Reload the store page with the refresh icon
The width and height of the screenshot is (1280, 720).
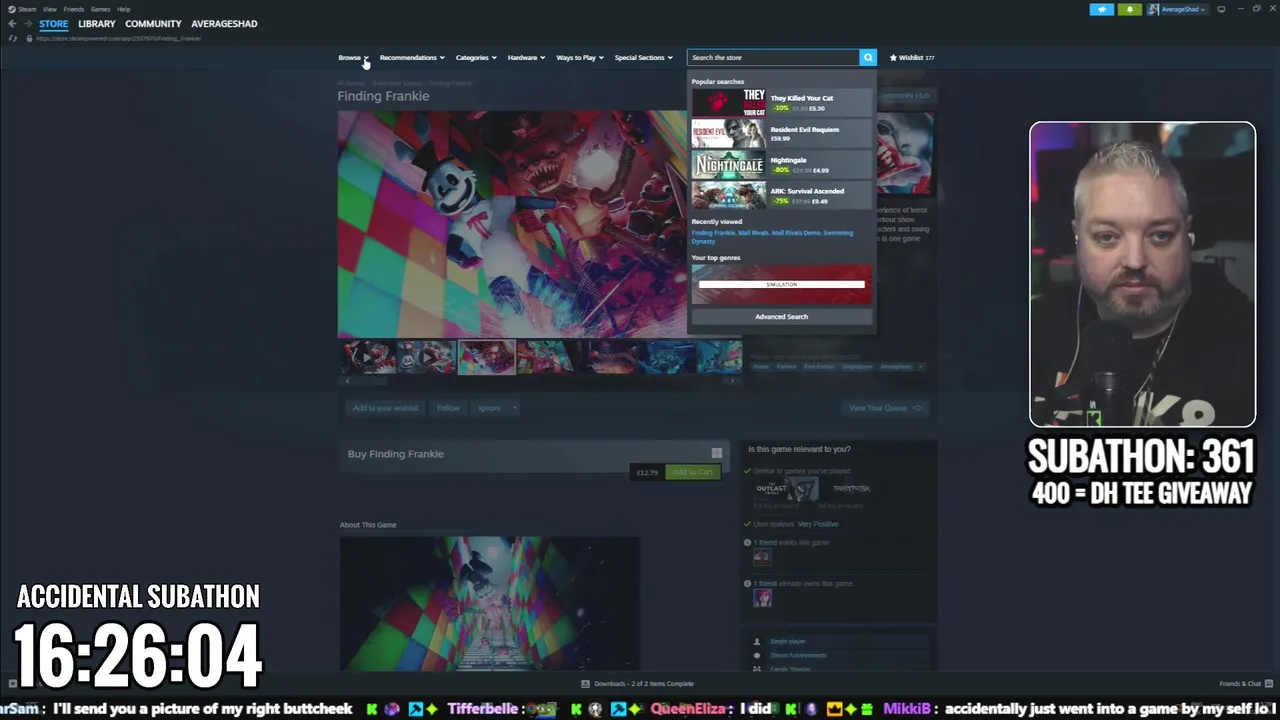[x=12, y=38]
